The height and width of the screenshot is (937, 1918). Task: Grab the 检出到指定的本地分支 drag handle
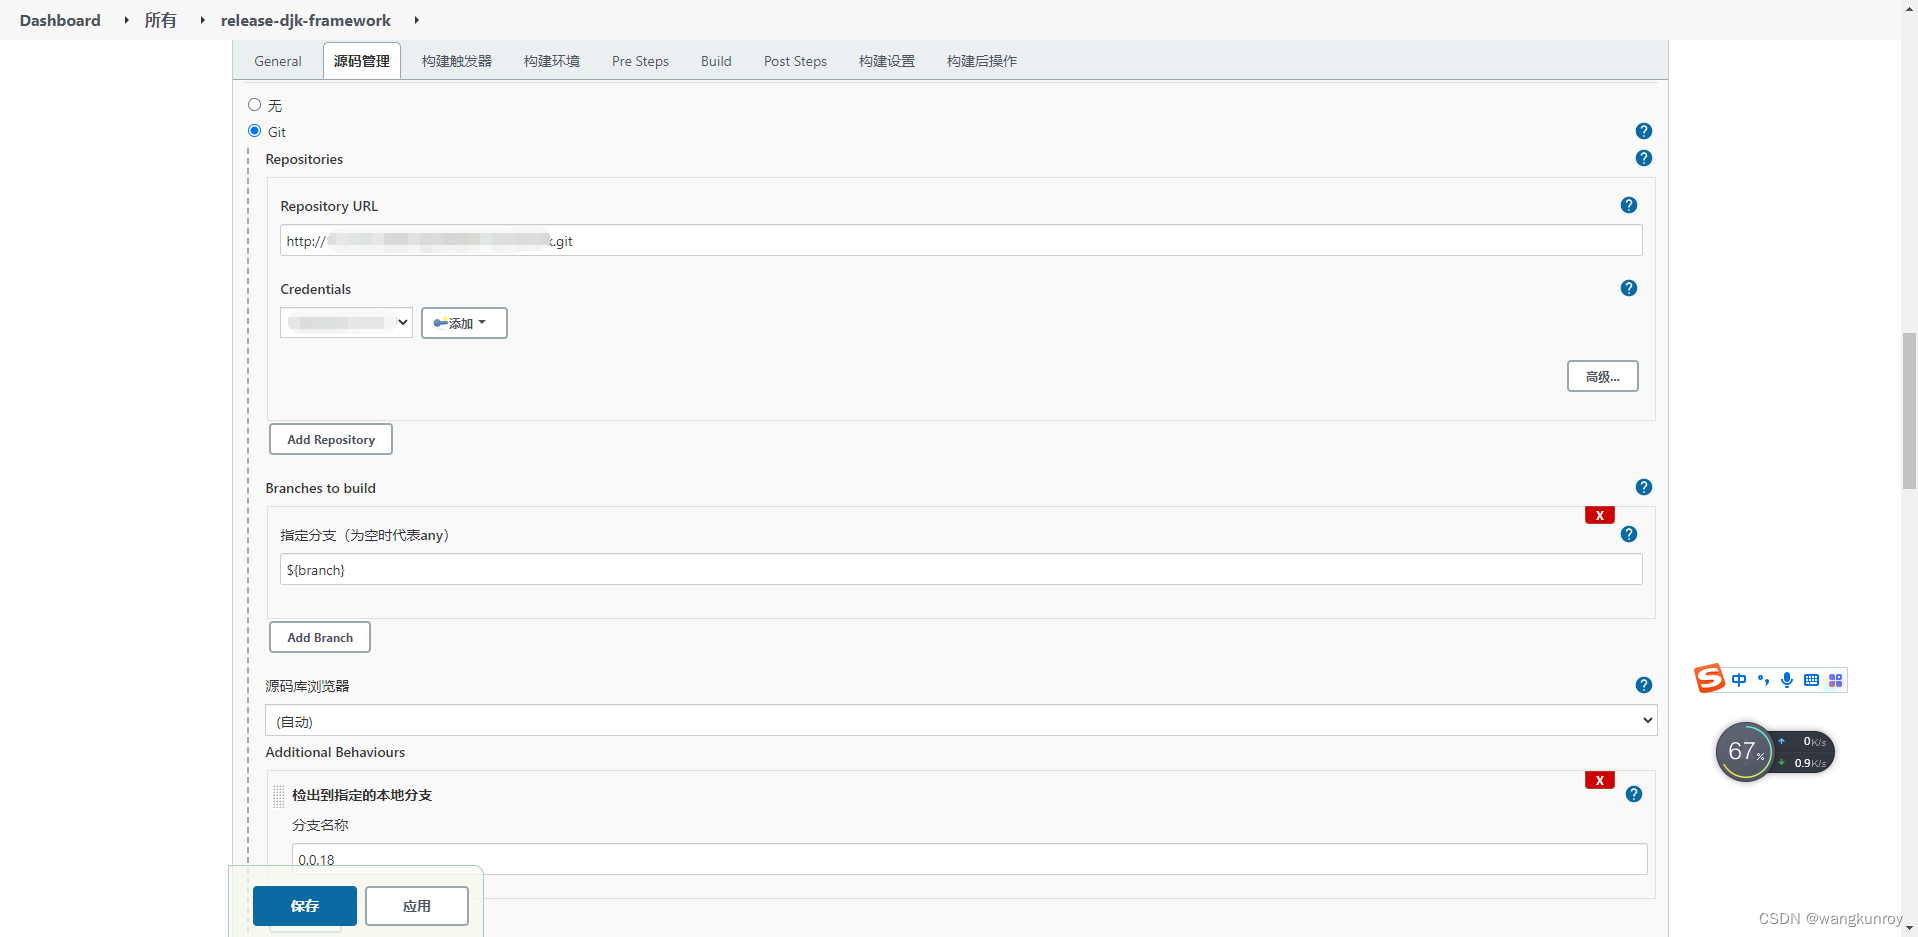pyautogui.click(x=279, y=796)
